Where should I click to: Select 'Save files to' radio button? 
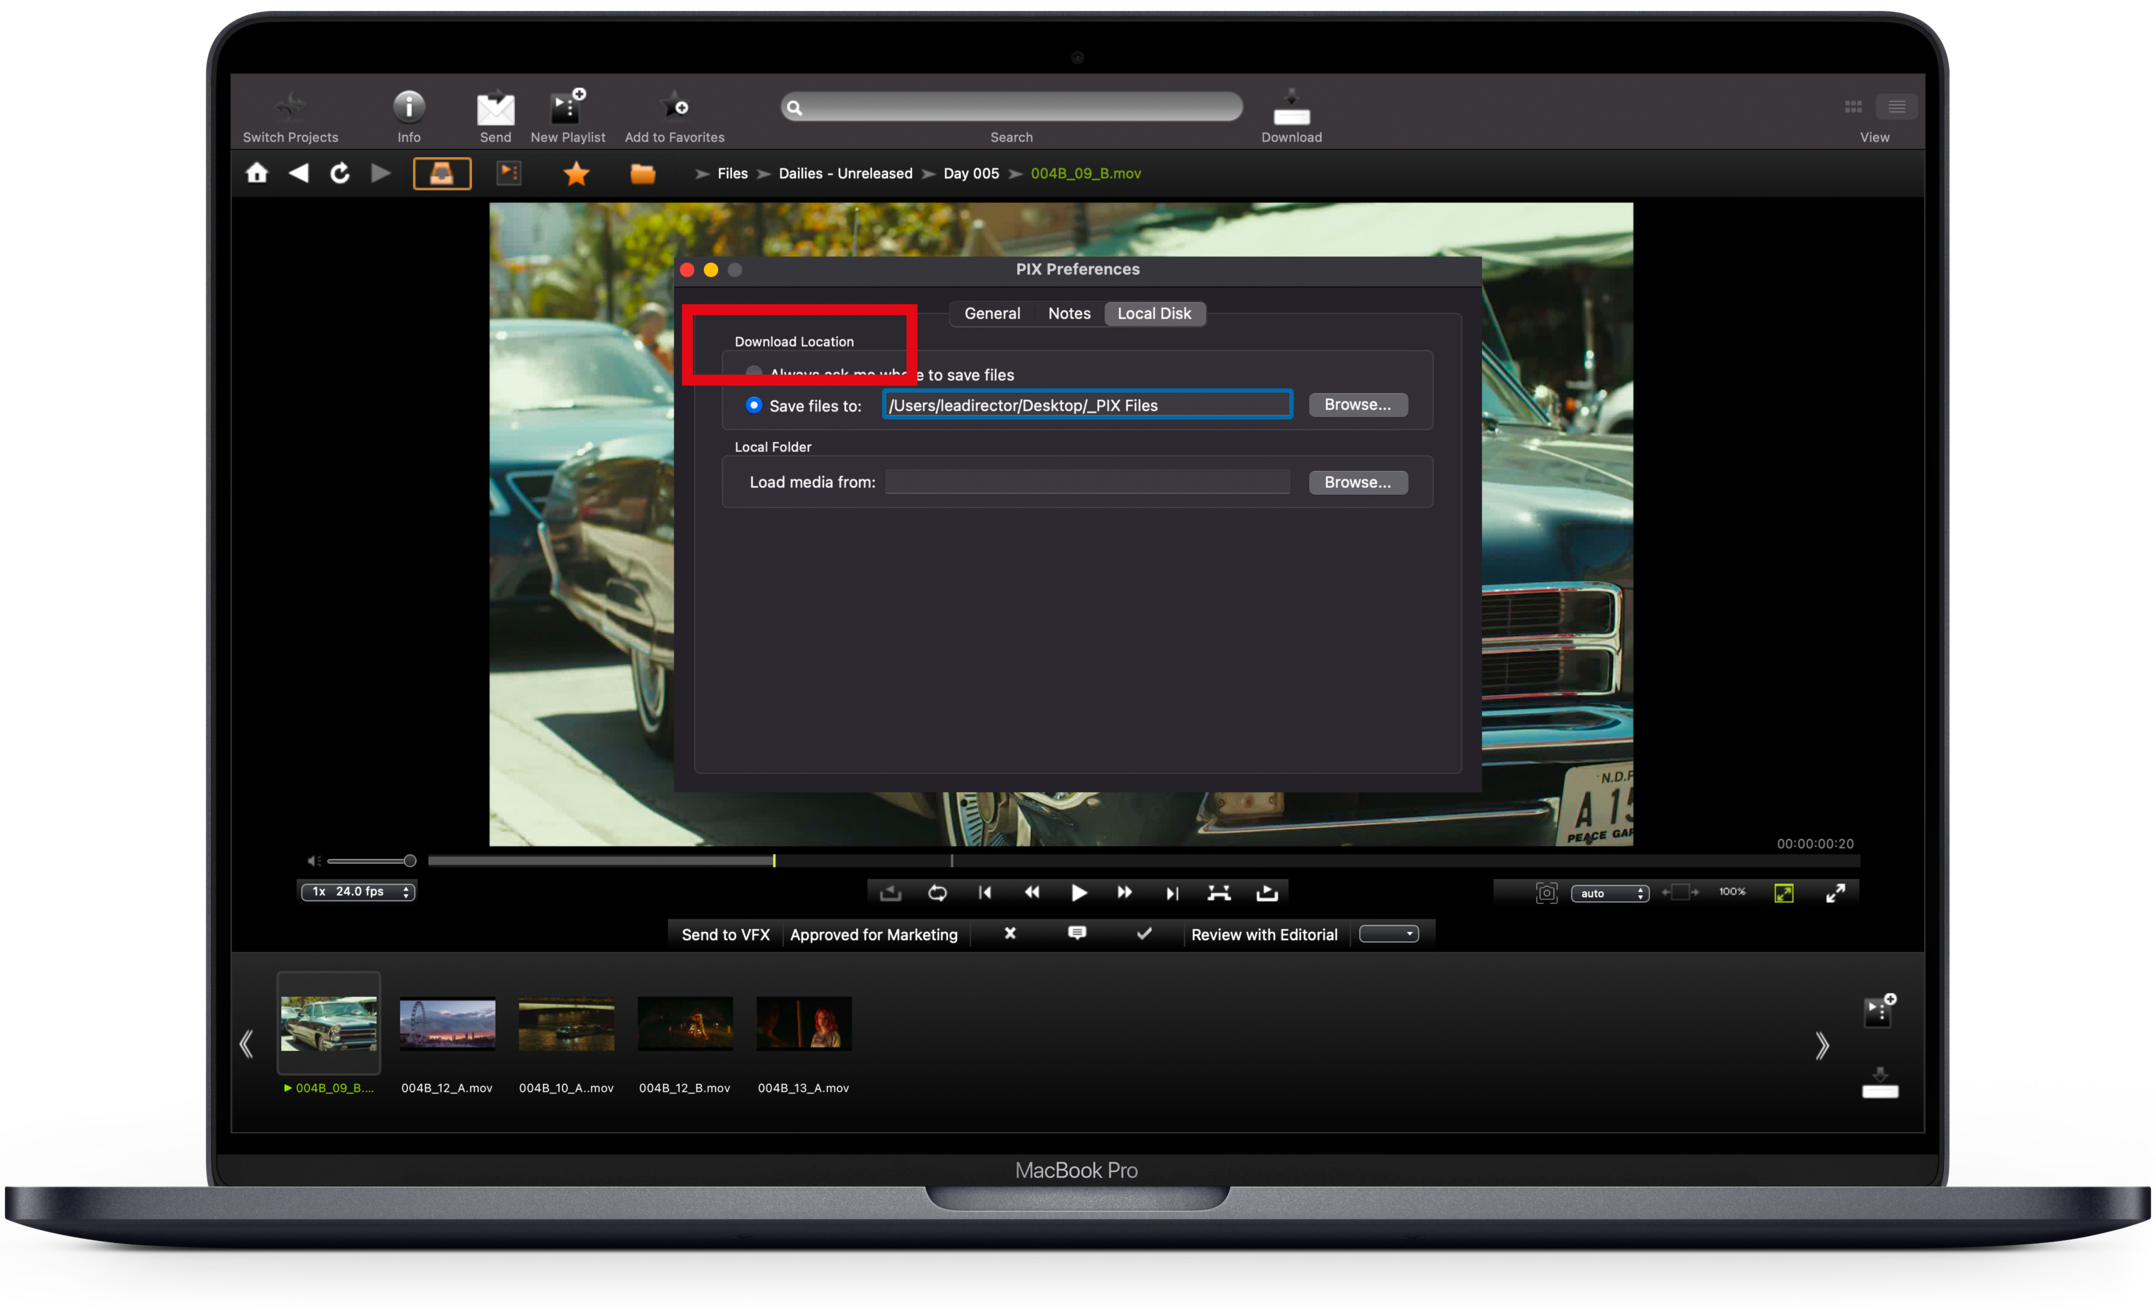(x=754, y=405)
